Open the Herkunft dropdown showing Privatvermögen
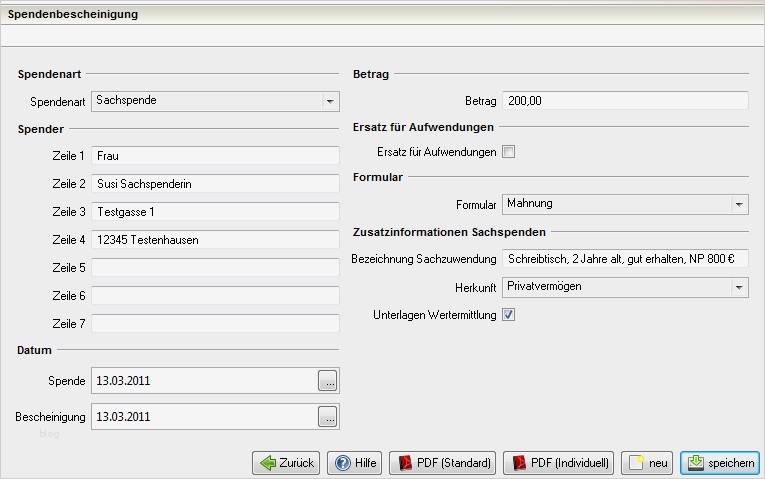 625,287
